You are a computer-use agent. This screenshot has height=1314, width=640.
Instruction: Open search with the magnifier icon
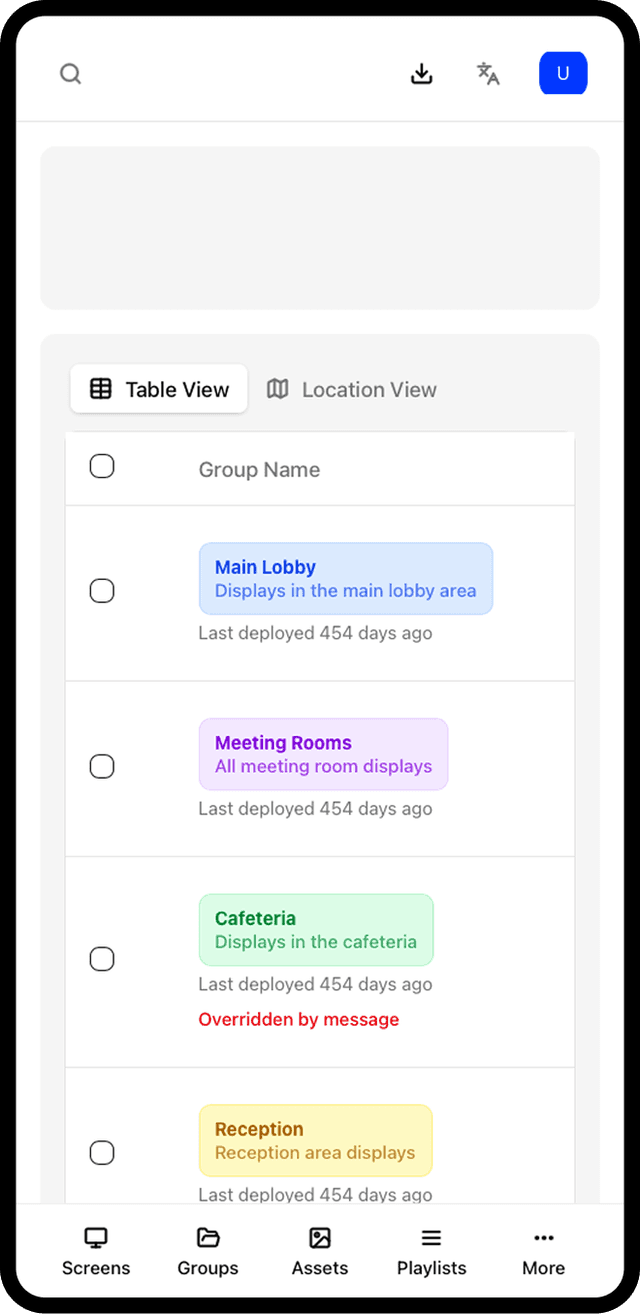[x=70, y=74]
